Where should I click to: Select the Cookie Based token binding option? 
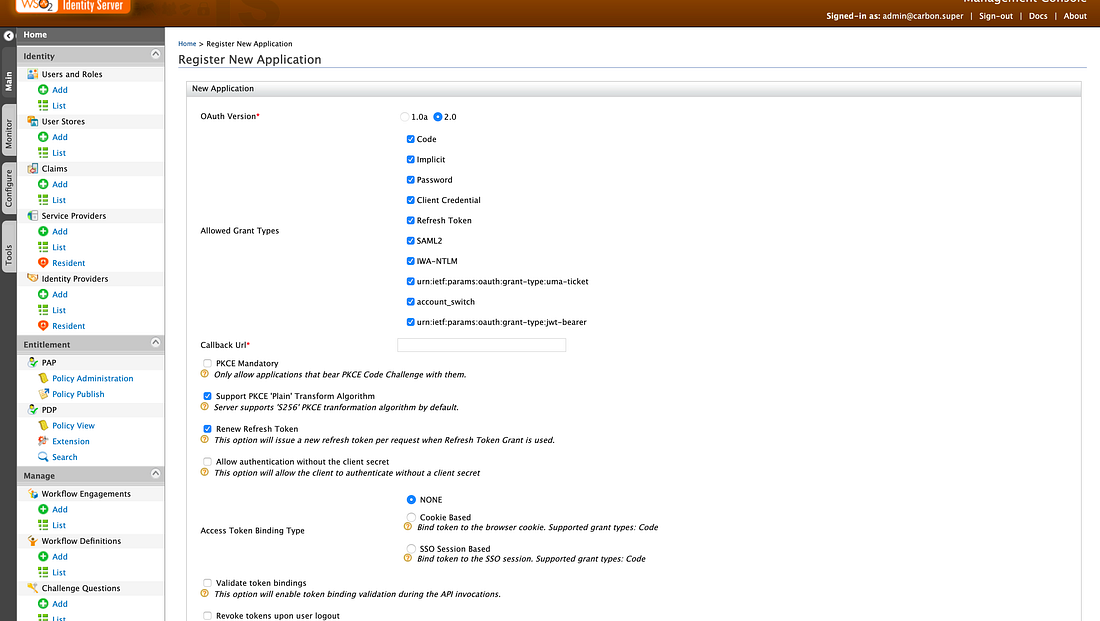(411, 516)
